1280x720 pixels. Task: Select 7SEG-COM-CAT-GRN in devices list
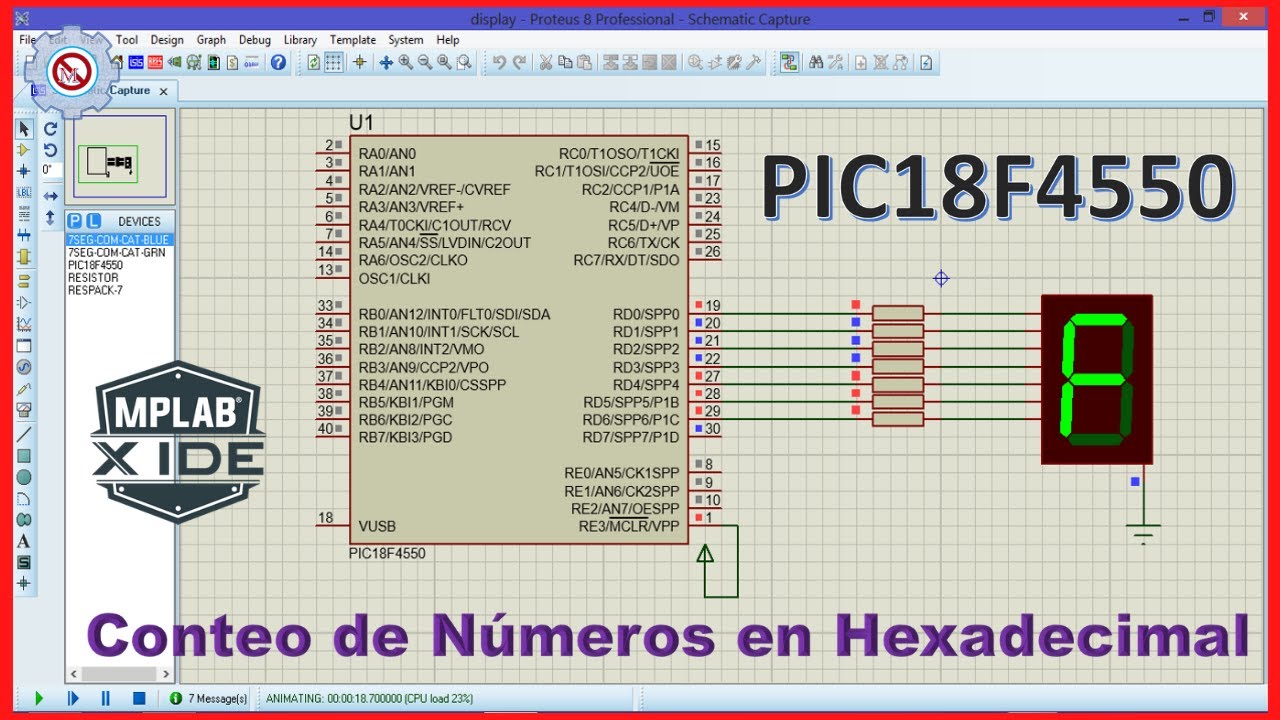[x=118, y=253]
